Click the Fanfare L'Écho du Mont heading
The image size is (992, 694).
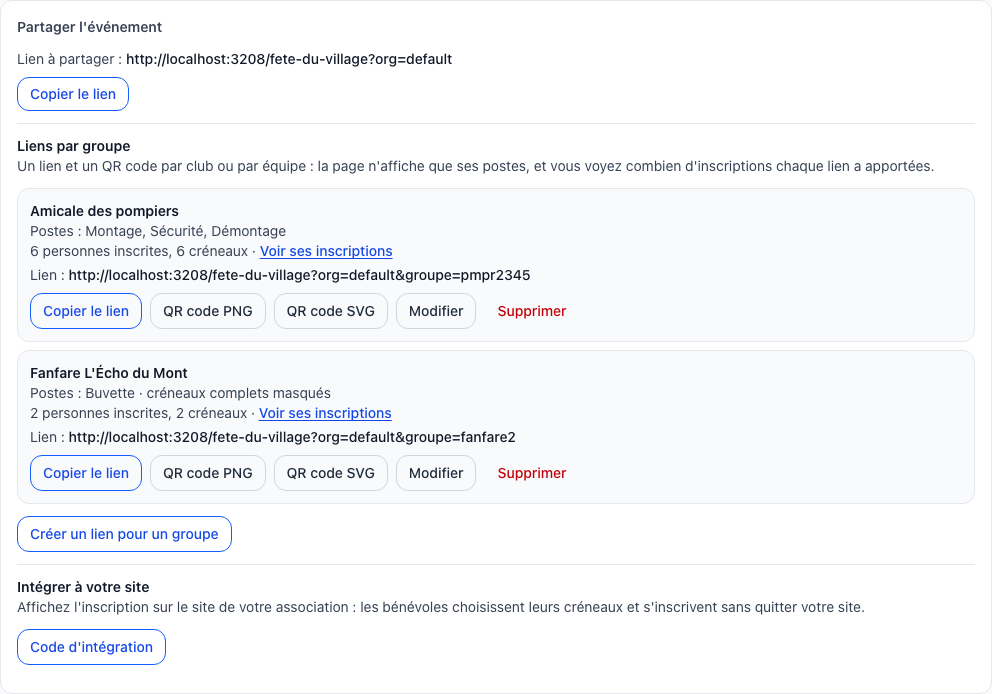pyautogui.click(x=109, y=373)
